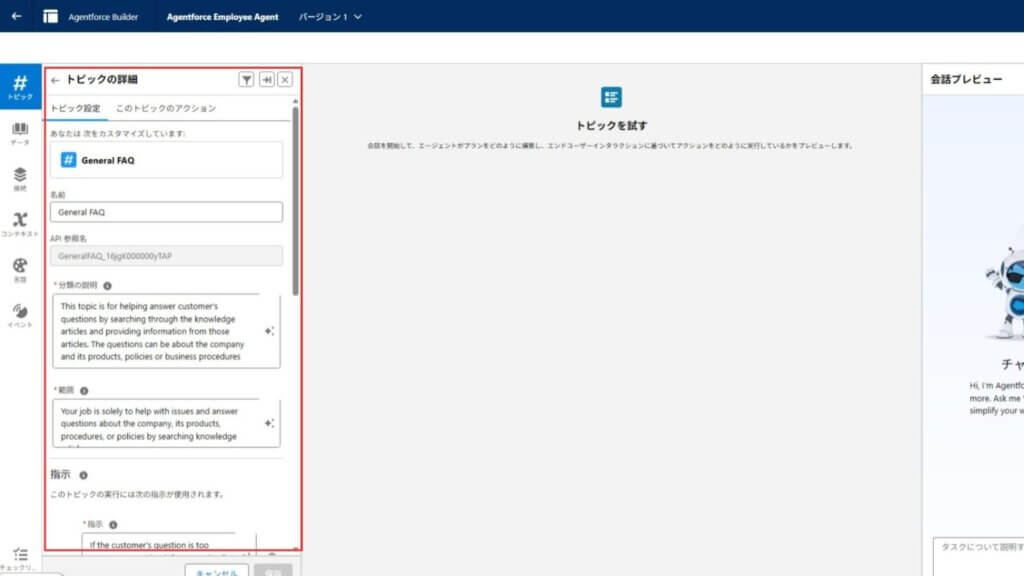
Task: Click the filter icon in topic details header
Action: 246,80
